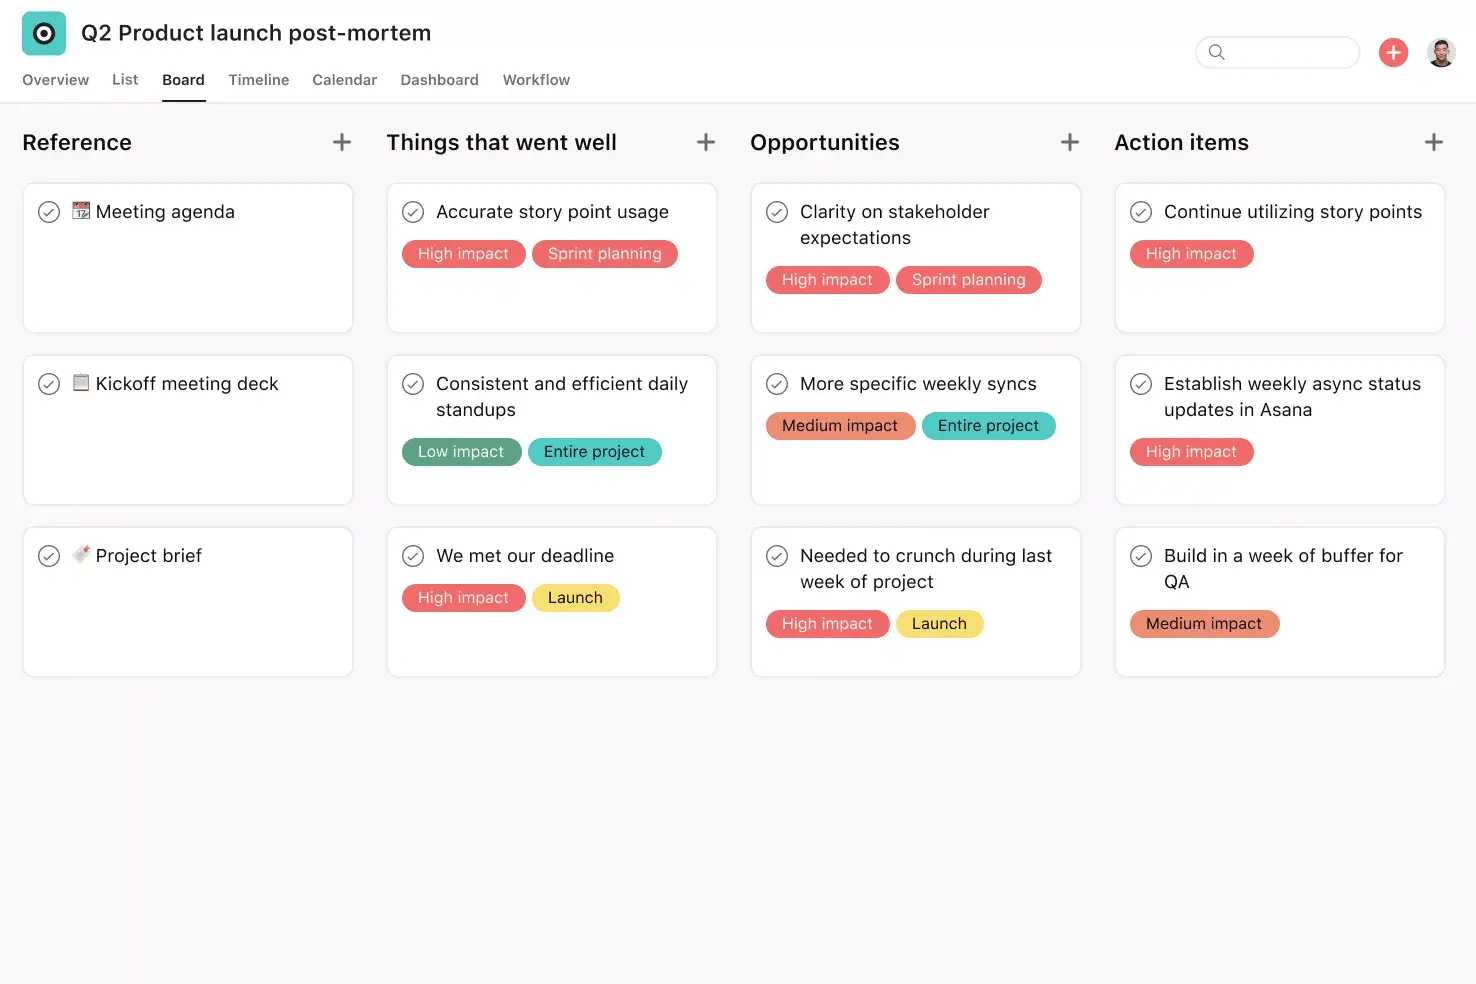Select the Sprint planning tag on Accurate story point usage

coord(604,253)
